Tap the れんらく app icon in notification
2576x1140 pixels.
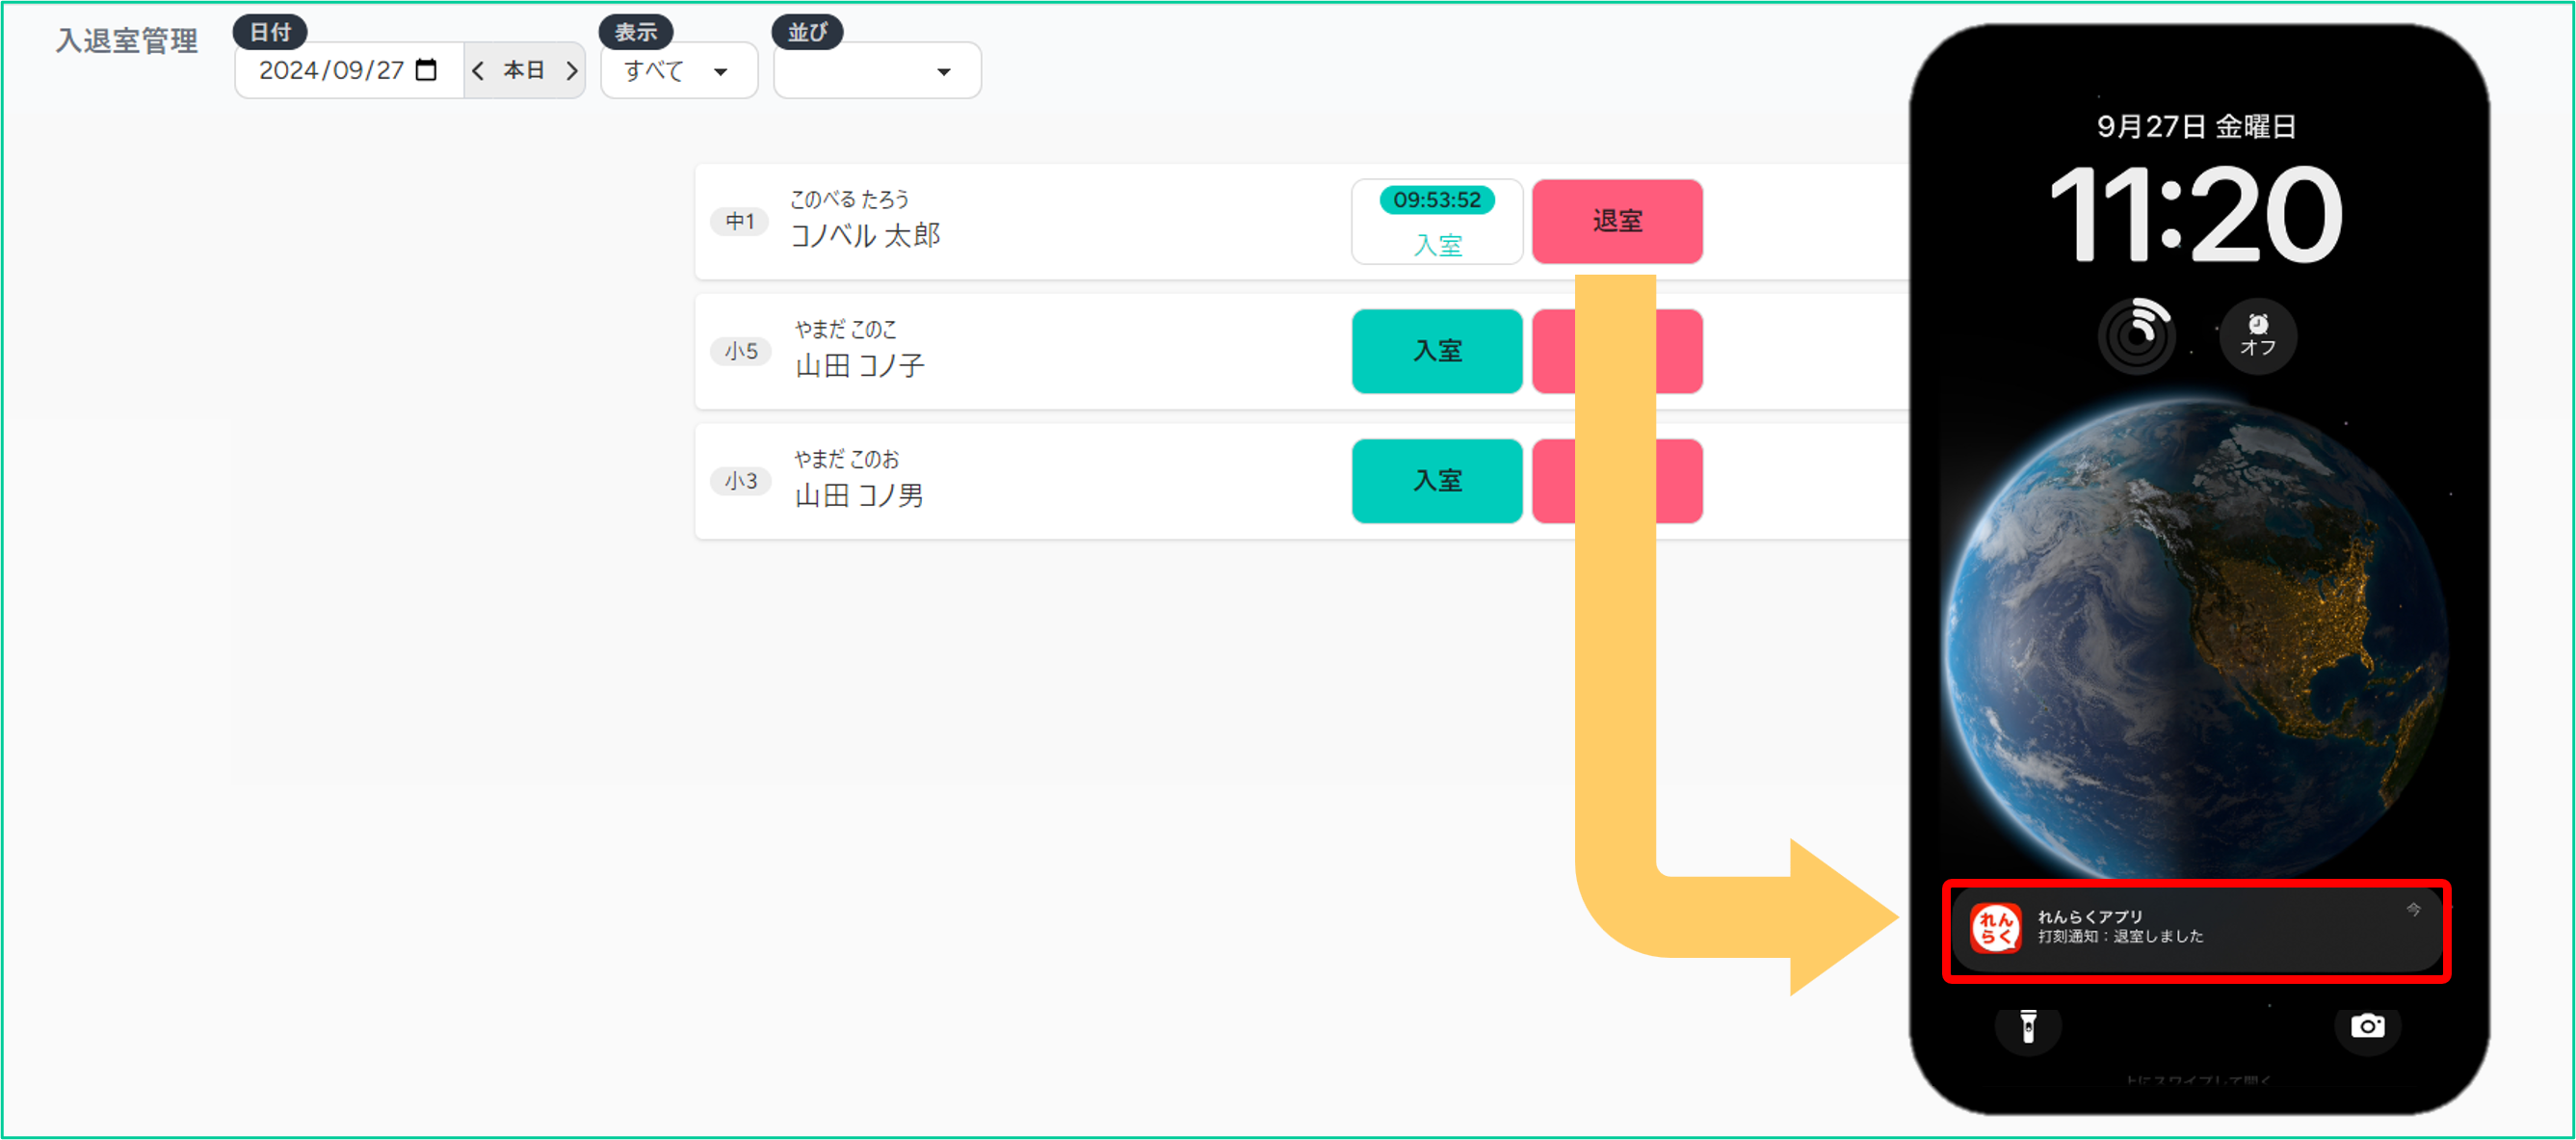coord(1995,928)
